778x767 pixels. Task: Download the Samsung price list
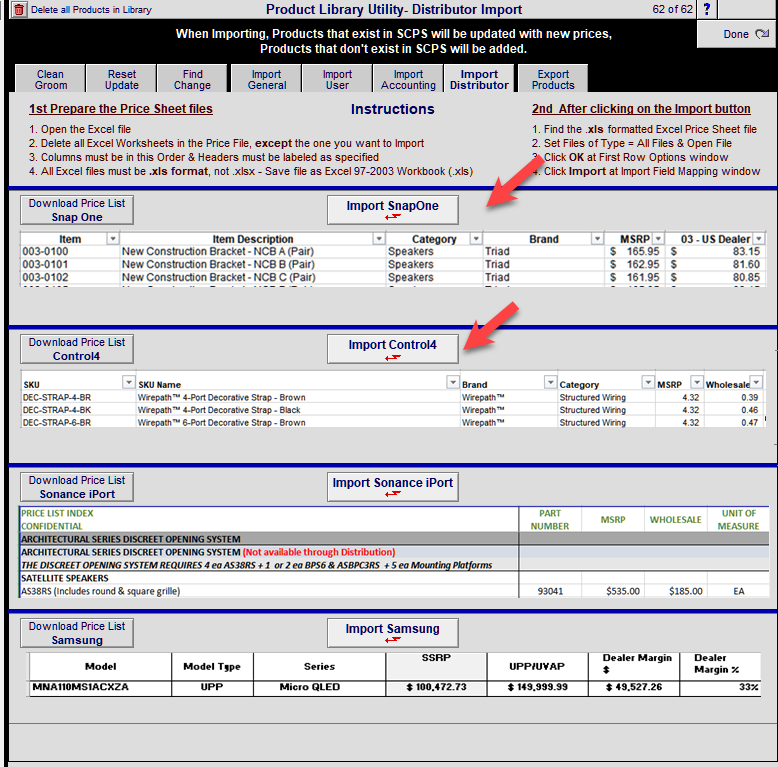(x=77, y=633)
